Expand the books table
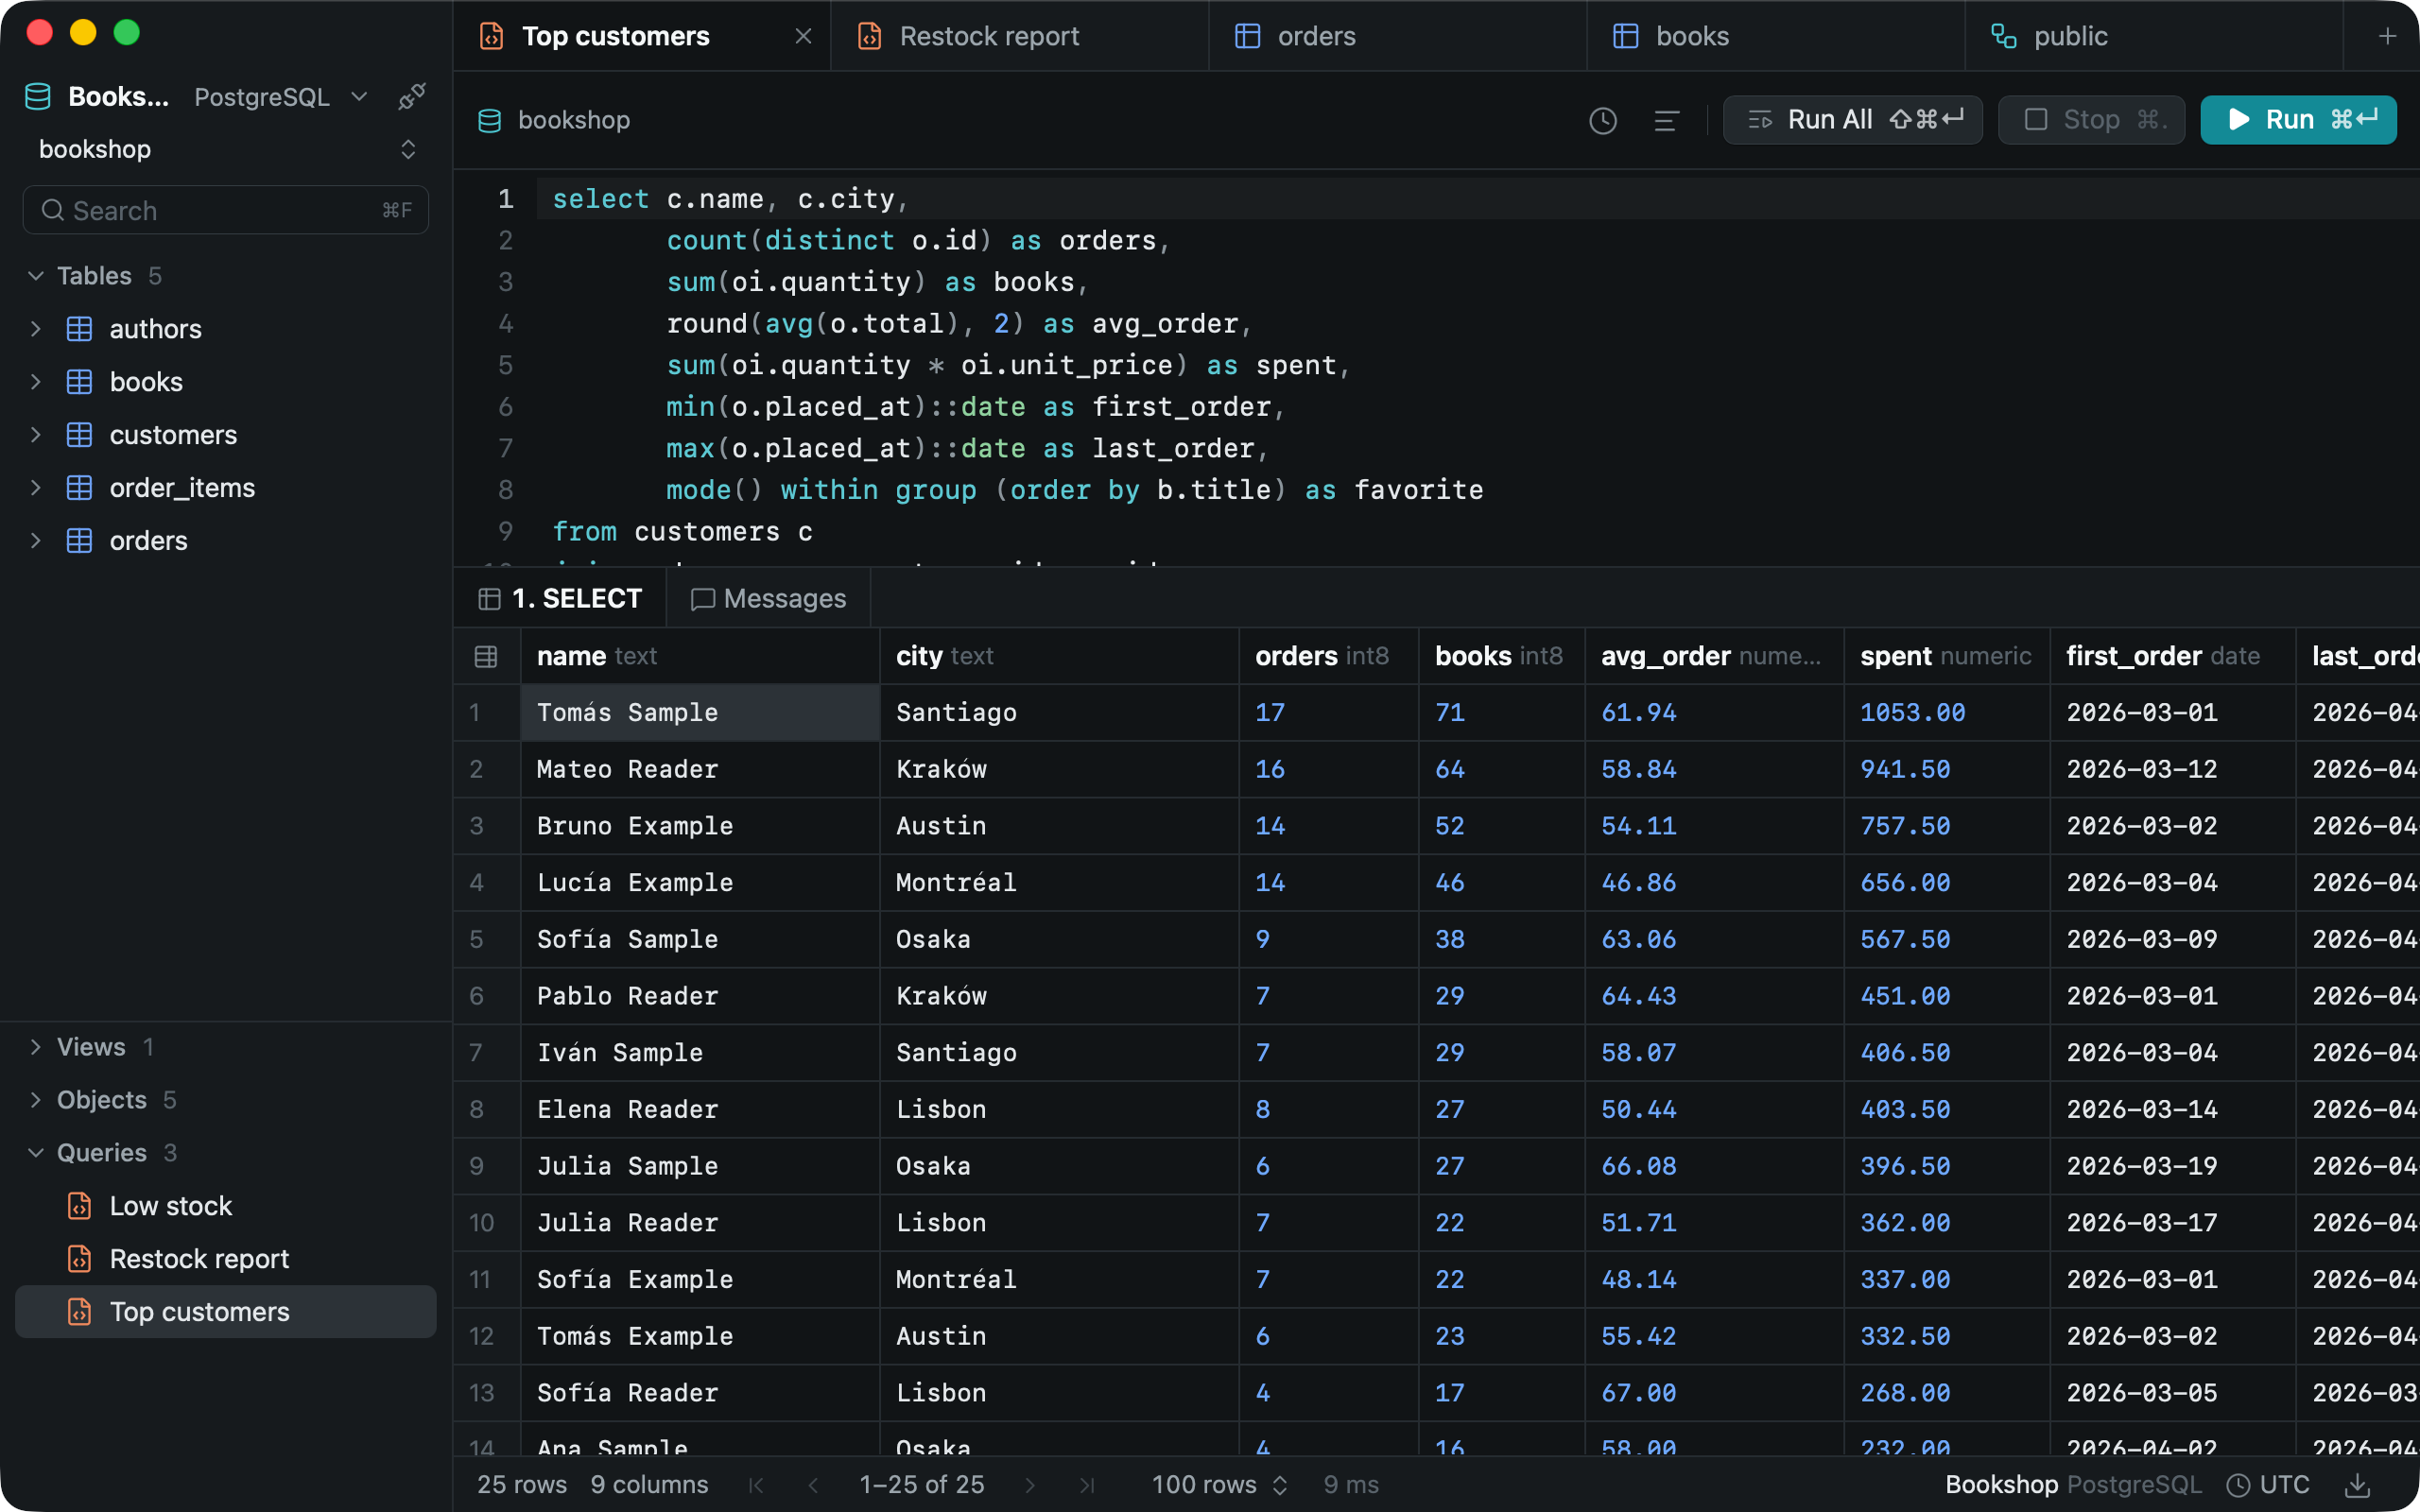 (x=36, y=382)
